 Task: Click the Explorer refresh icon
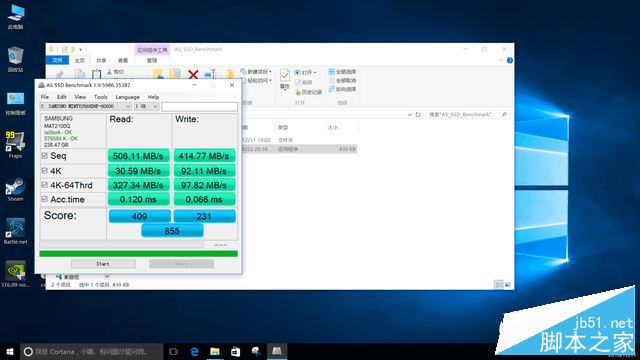click(x=418, y=115)
